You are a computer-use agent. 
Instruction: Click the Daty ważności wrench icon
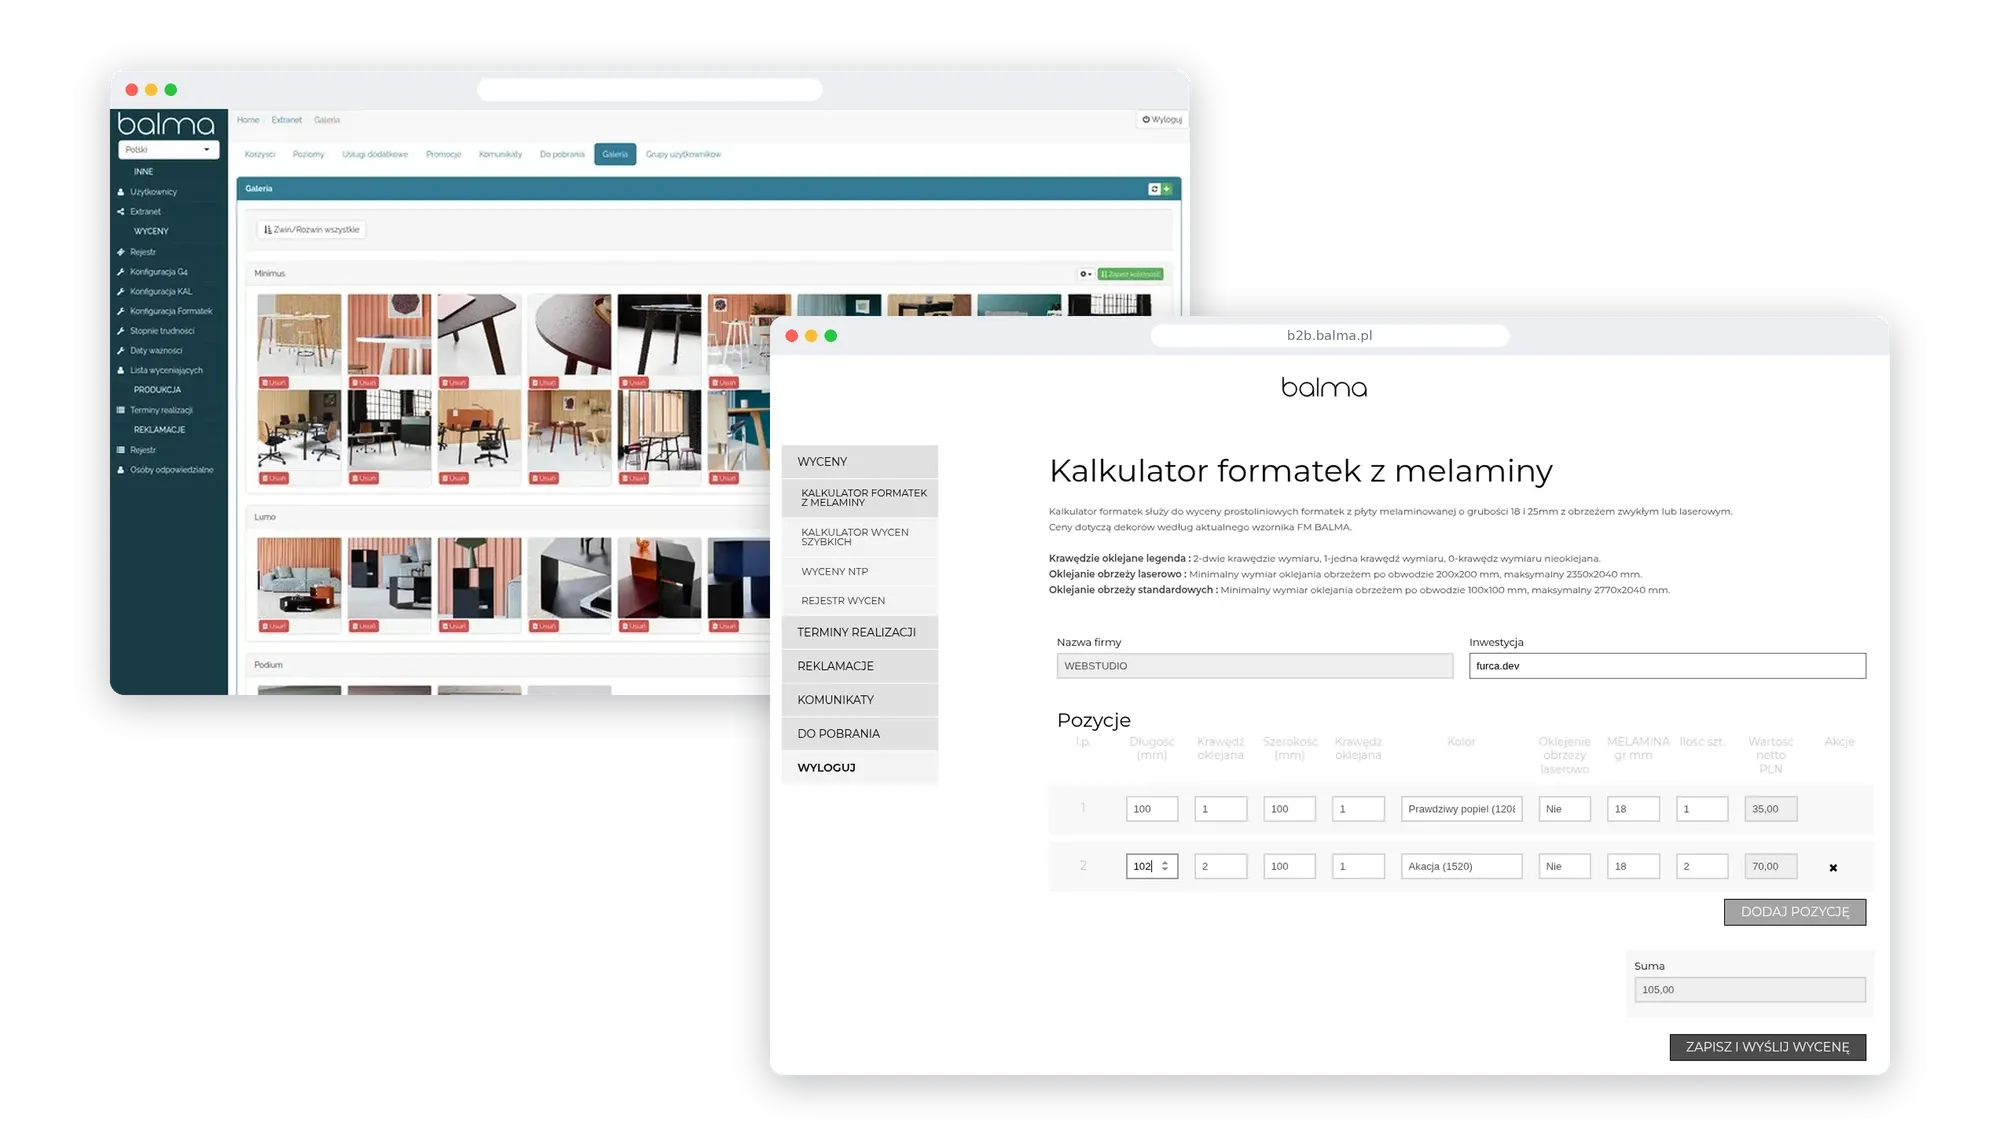[x=121, y=351]
